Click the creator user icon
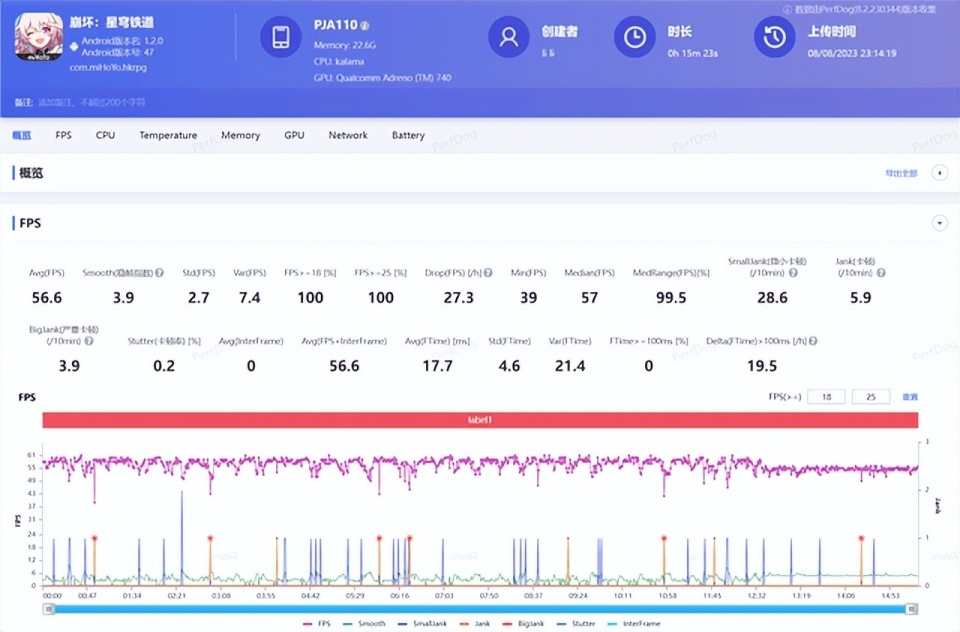The image size is (960, 632). coord(508,37)
